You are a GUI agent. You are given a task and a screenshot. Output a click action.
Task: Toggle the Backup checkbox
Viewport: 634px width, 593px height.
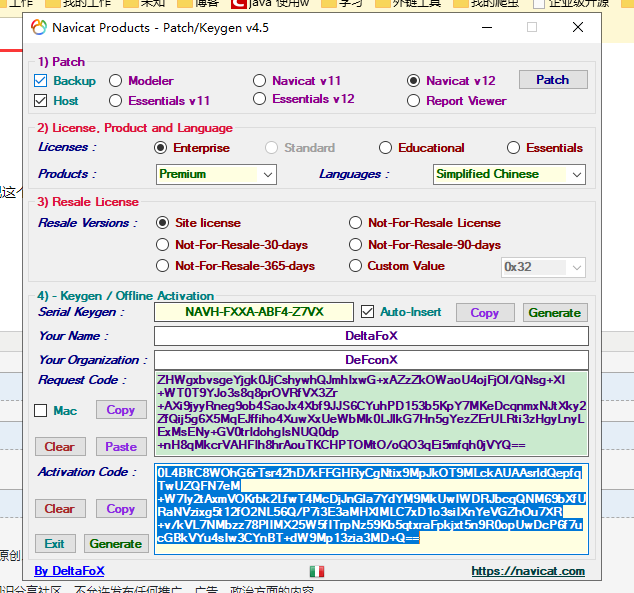point(40,80)
